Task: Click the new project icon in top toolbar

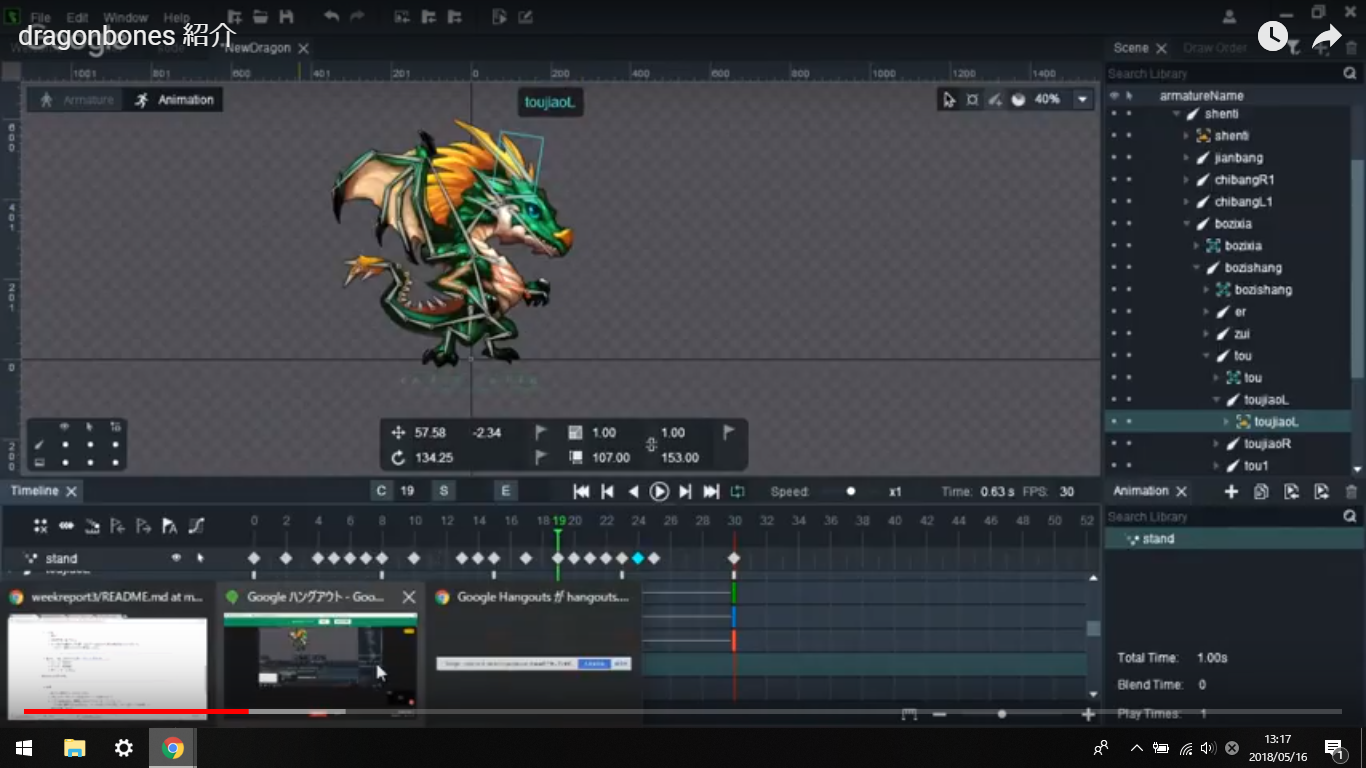Action: pos(234,17)
